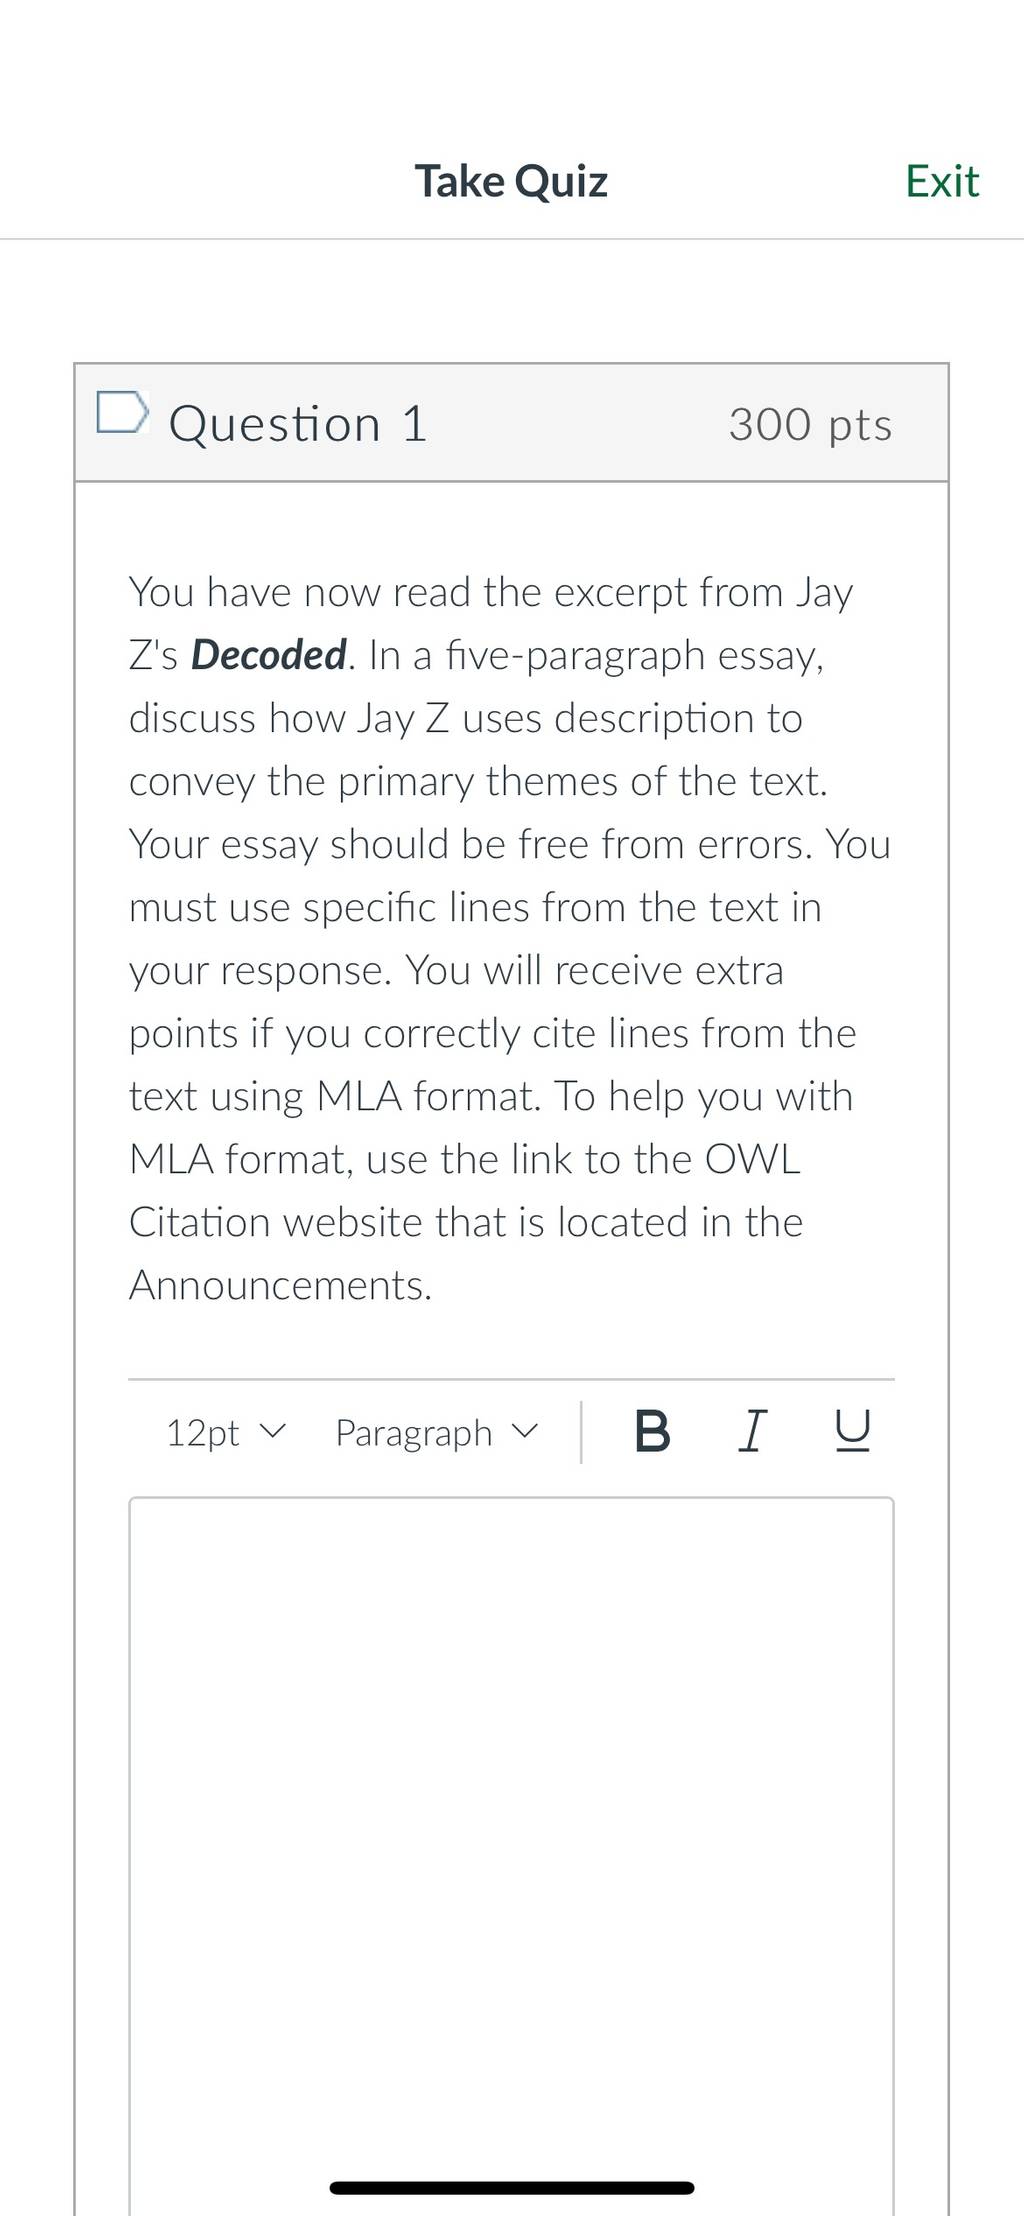Click the bold word Decoded
This screenshot has height=2216, width=1024.
268,655
